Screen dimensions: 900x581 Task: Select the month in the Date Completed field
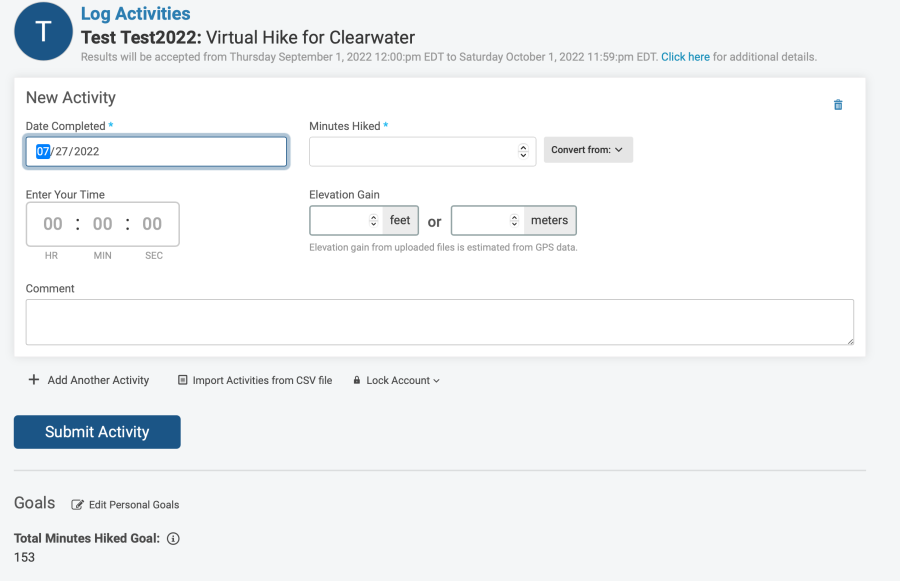43,152
